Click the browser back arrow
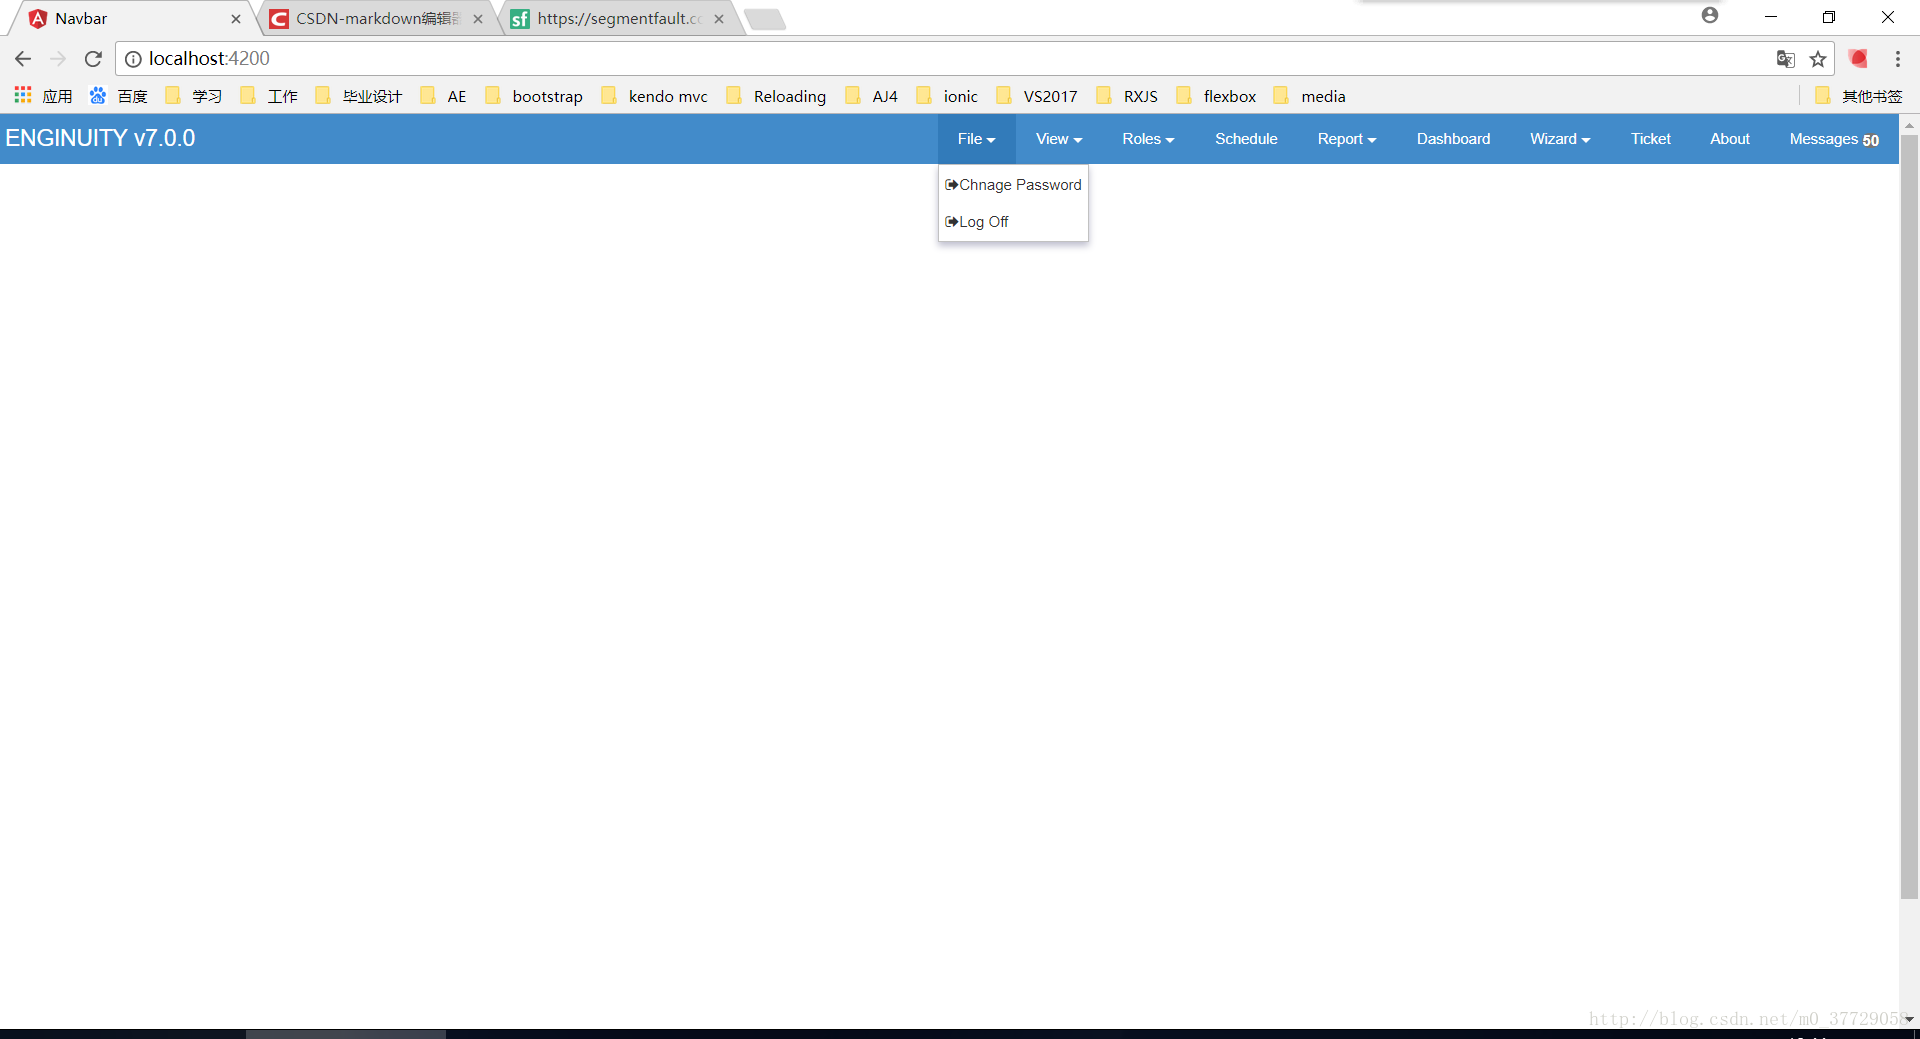Image resolution: width=1920 pixels, height=1039 pixels. pos(23,59)
